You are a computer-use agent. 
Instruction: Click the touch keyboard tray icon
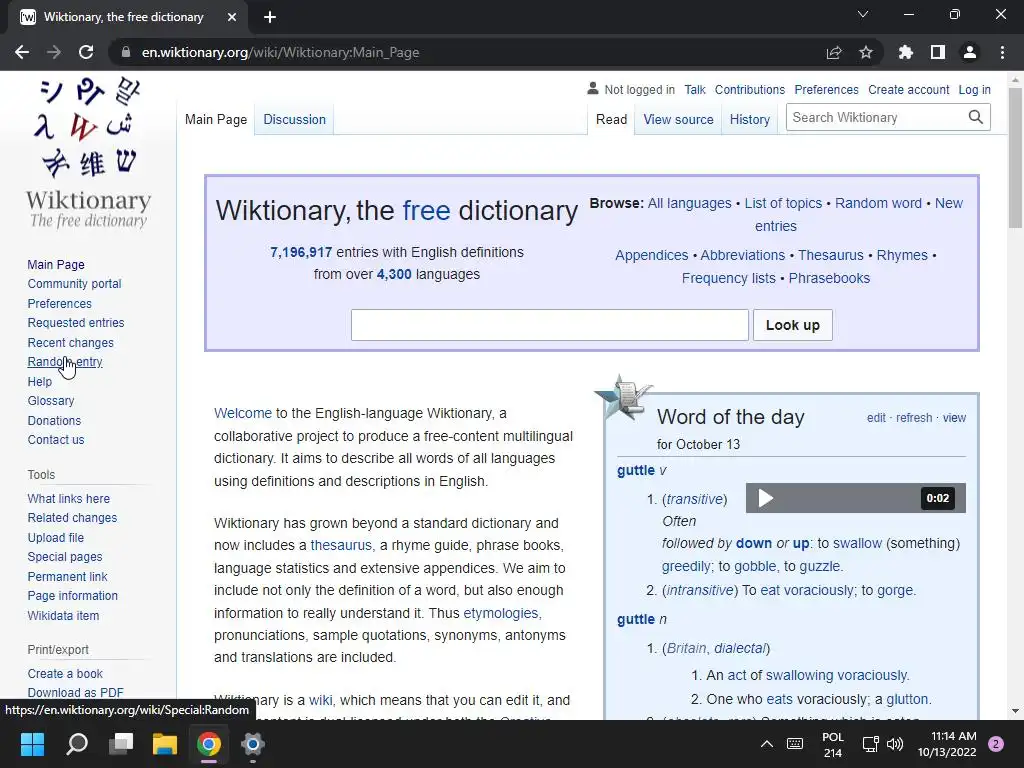click(795, 744)
